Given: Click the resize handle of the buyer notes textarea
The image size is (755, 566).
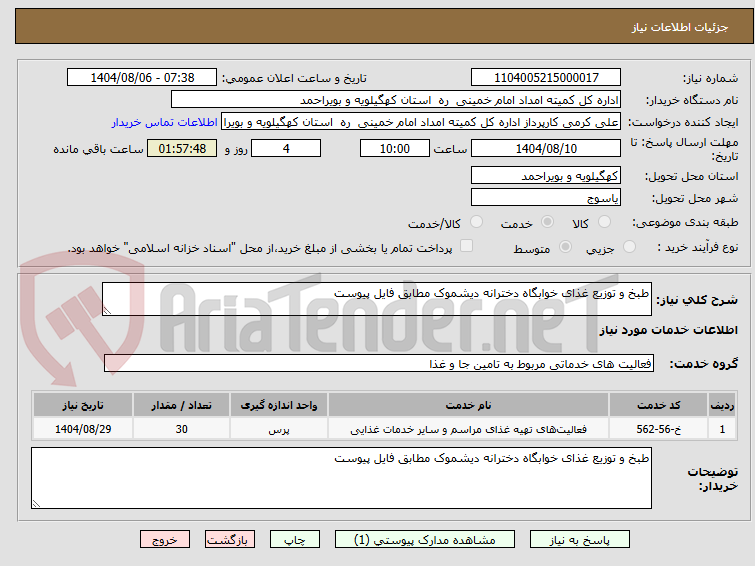Looking at the screenshot, I should coord(36,504).
